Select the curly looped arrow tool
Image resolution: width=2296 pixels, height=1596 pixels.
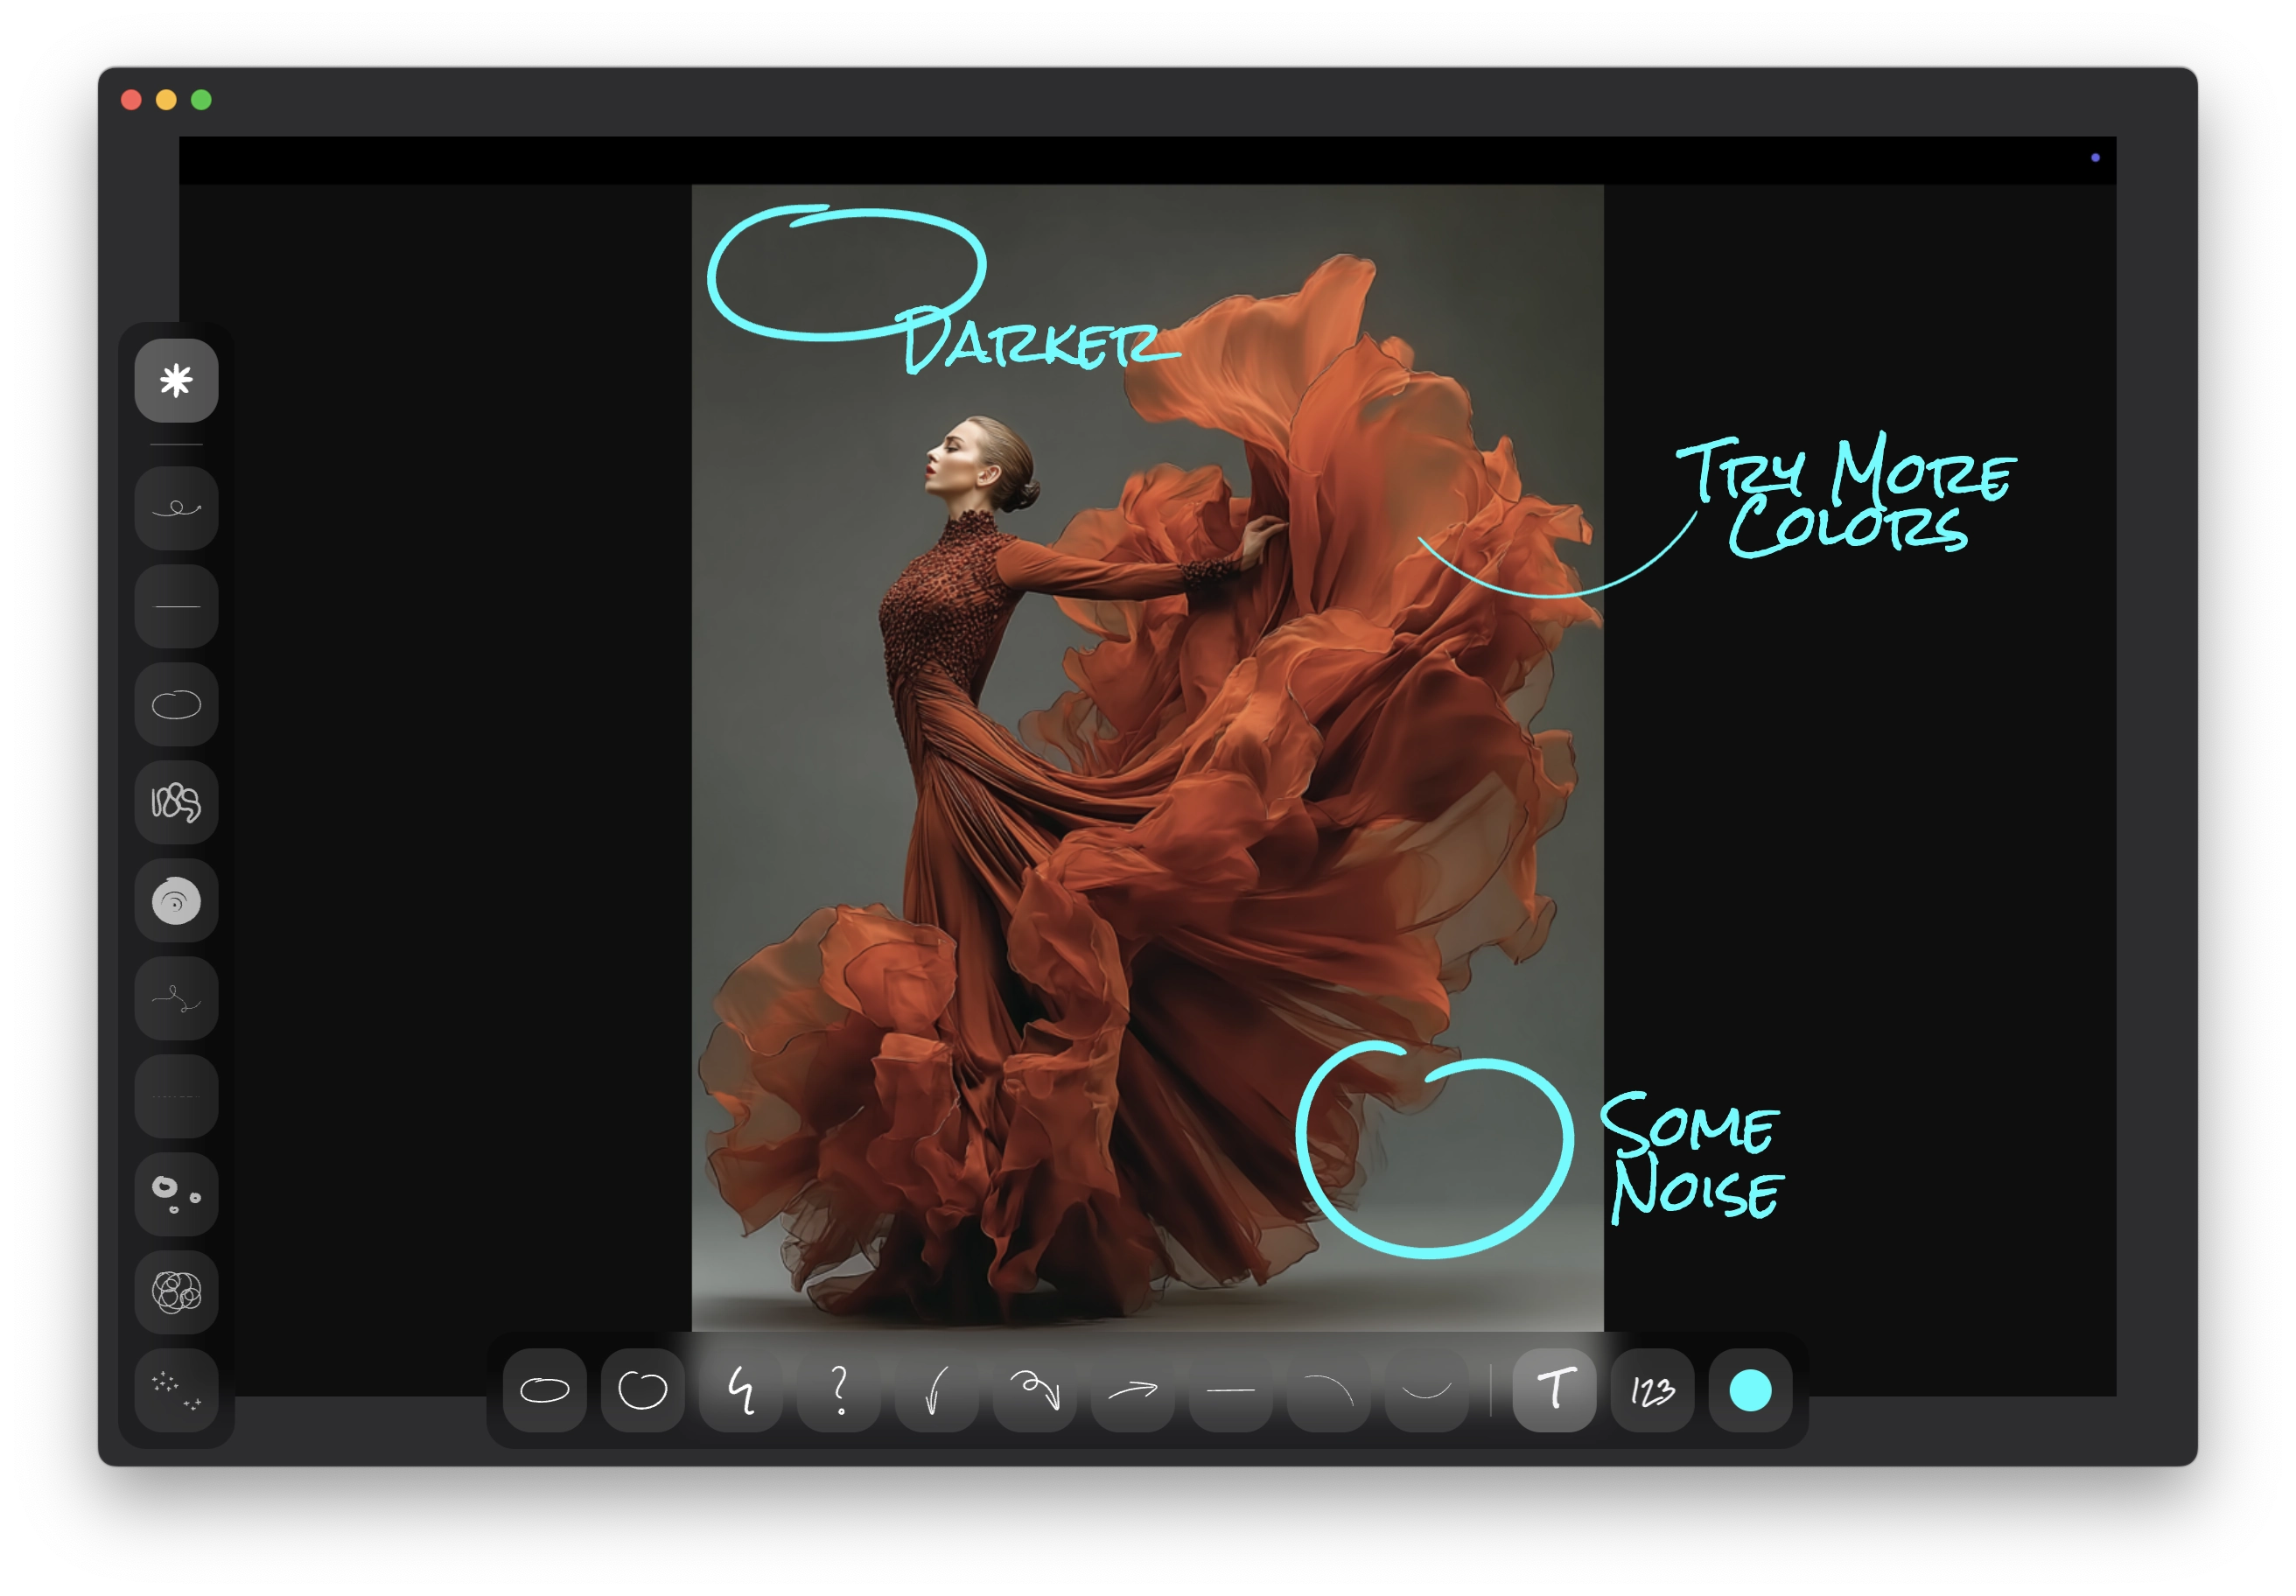1035,1390
